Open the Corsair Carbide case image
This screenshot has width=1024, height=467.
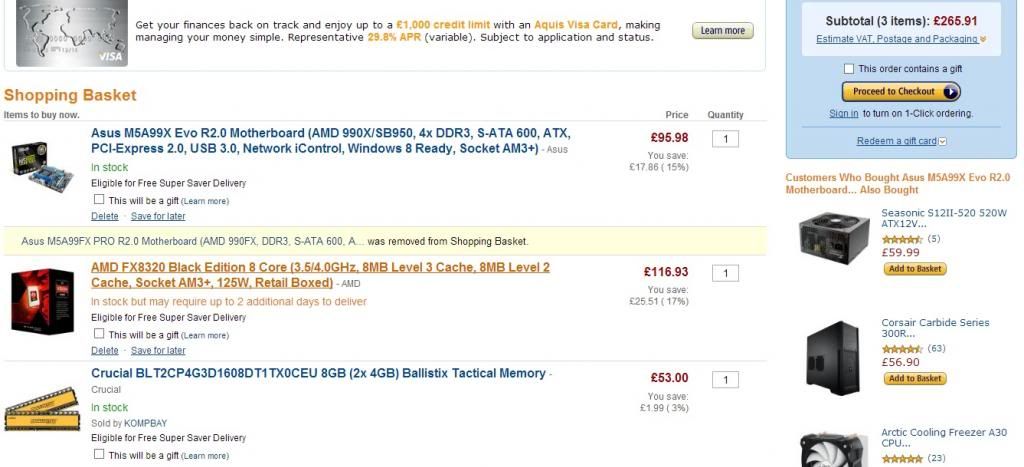[x=835, y=357]
